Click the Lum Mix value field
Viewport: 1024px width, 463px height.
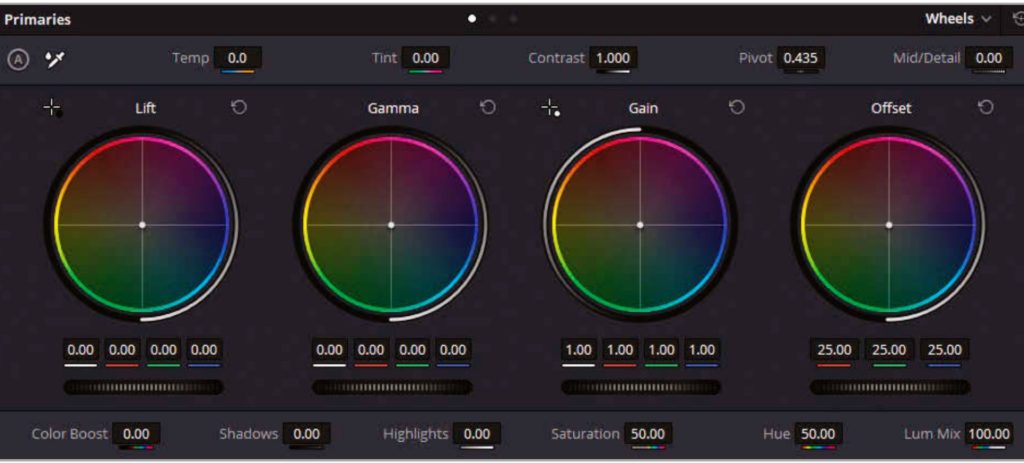pos(989,434)
